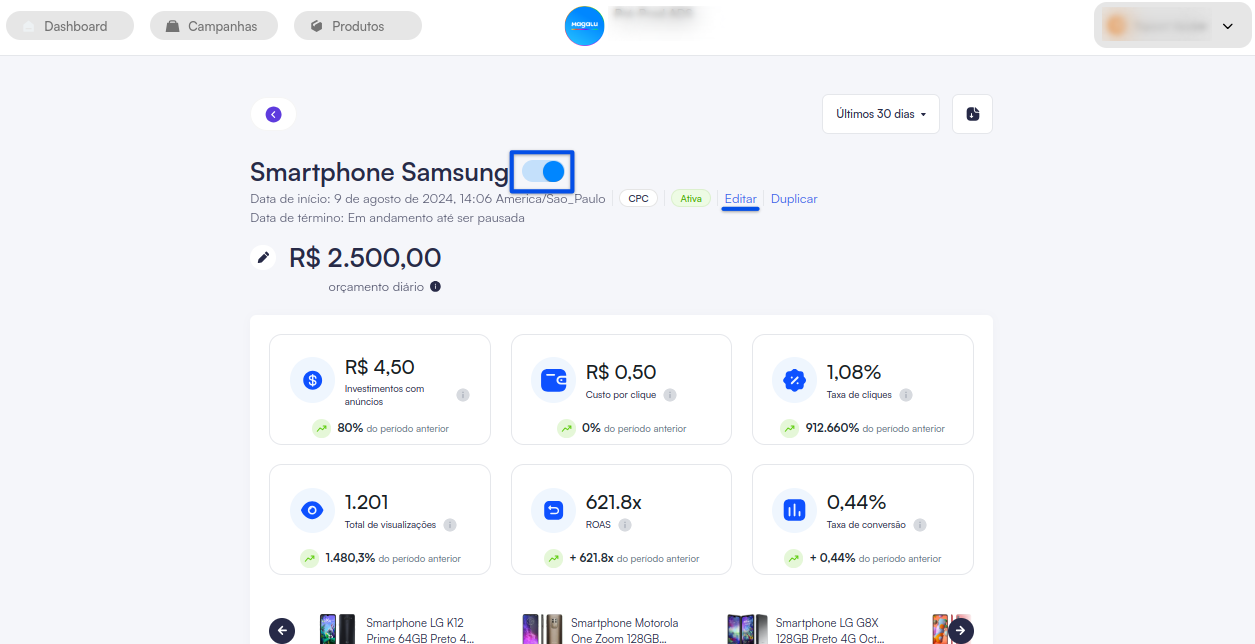Switch to the Produtos tab
1255x644 pixels.
[x=358, y=26]
